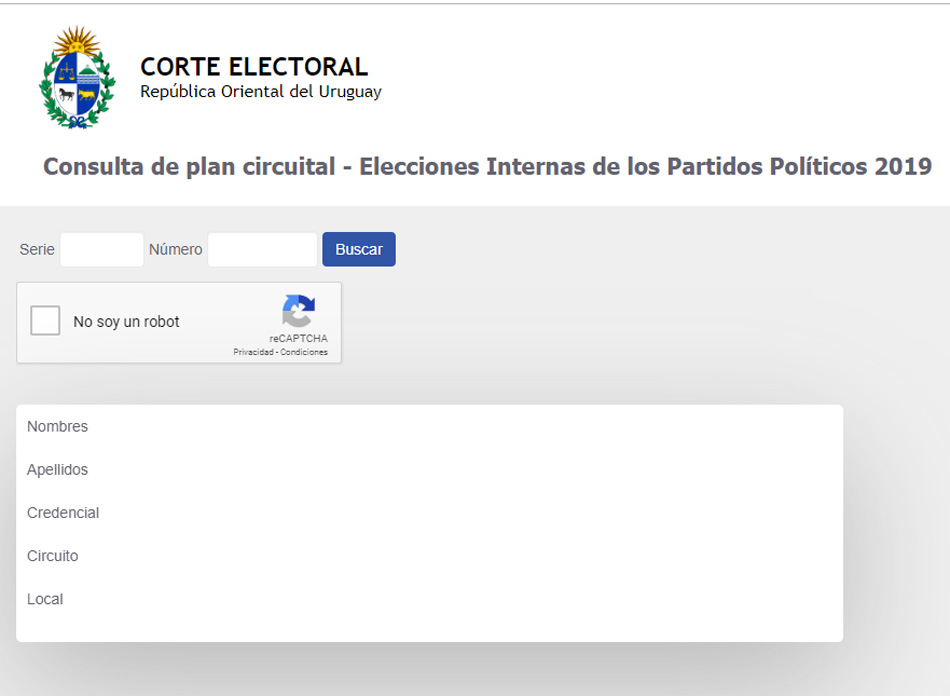Select the Nombres result row
The height and width of the screenshot is (696, 950).
coord(430,426)
